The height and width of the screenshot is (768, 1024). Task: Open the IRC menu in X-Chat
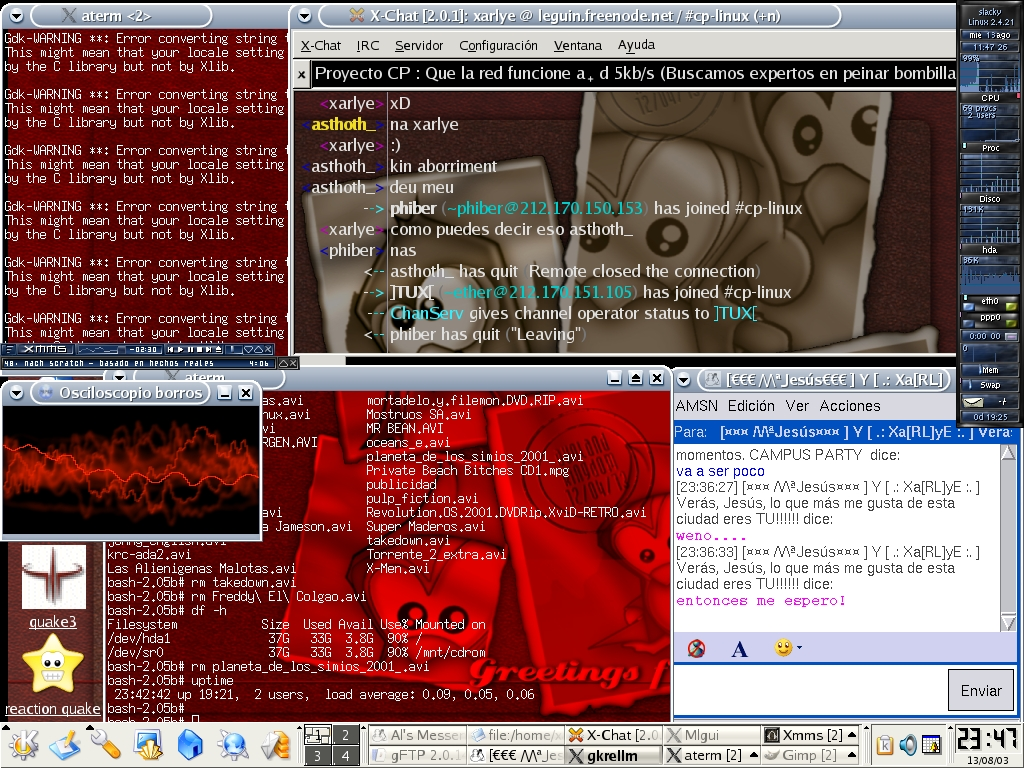(368, 45)
